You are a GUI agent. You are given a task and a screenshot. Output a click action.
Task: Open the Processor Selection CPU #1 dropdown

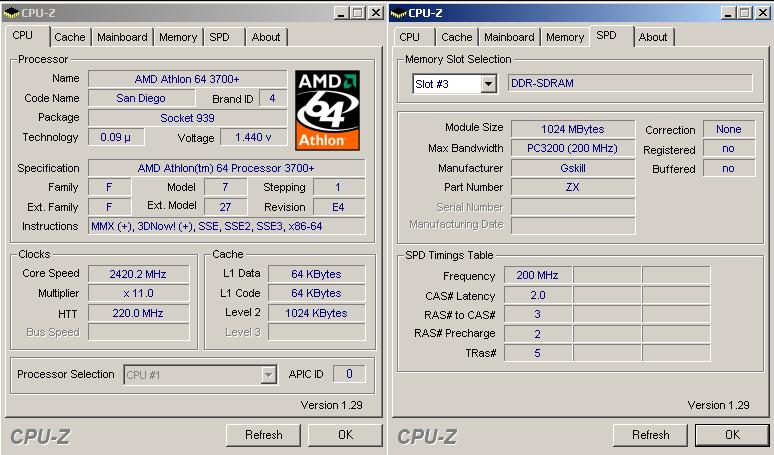pos(268,375)
